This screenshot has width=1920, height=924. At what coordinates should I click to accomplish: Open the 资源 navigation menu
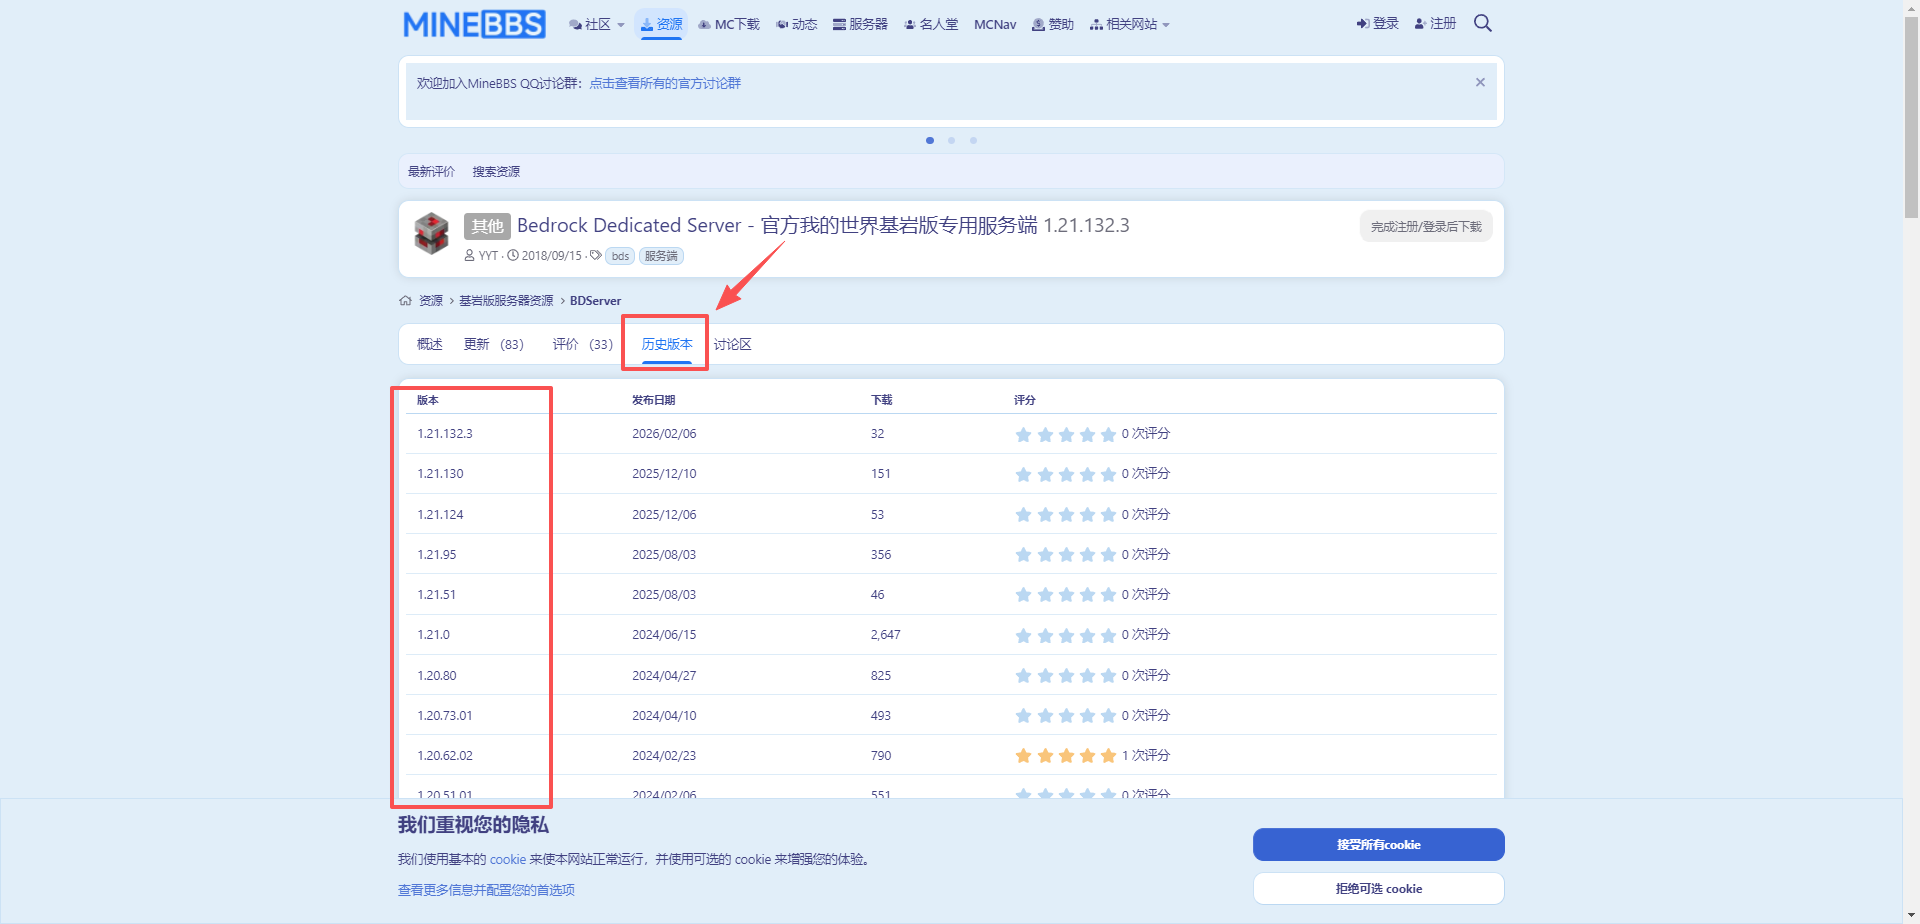661,24
